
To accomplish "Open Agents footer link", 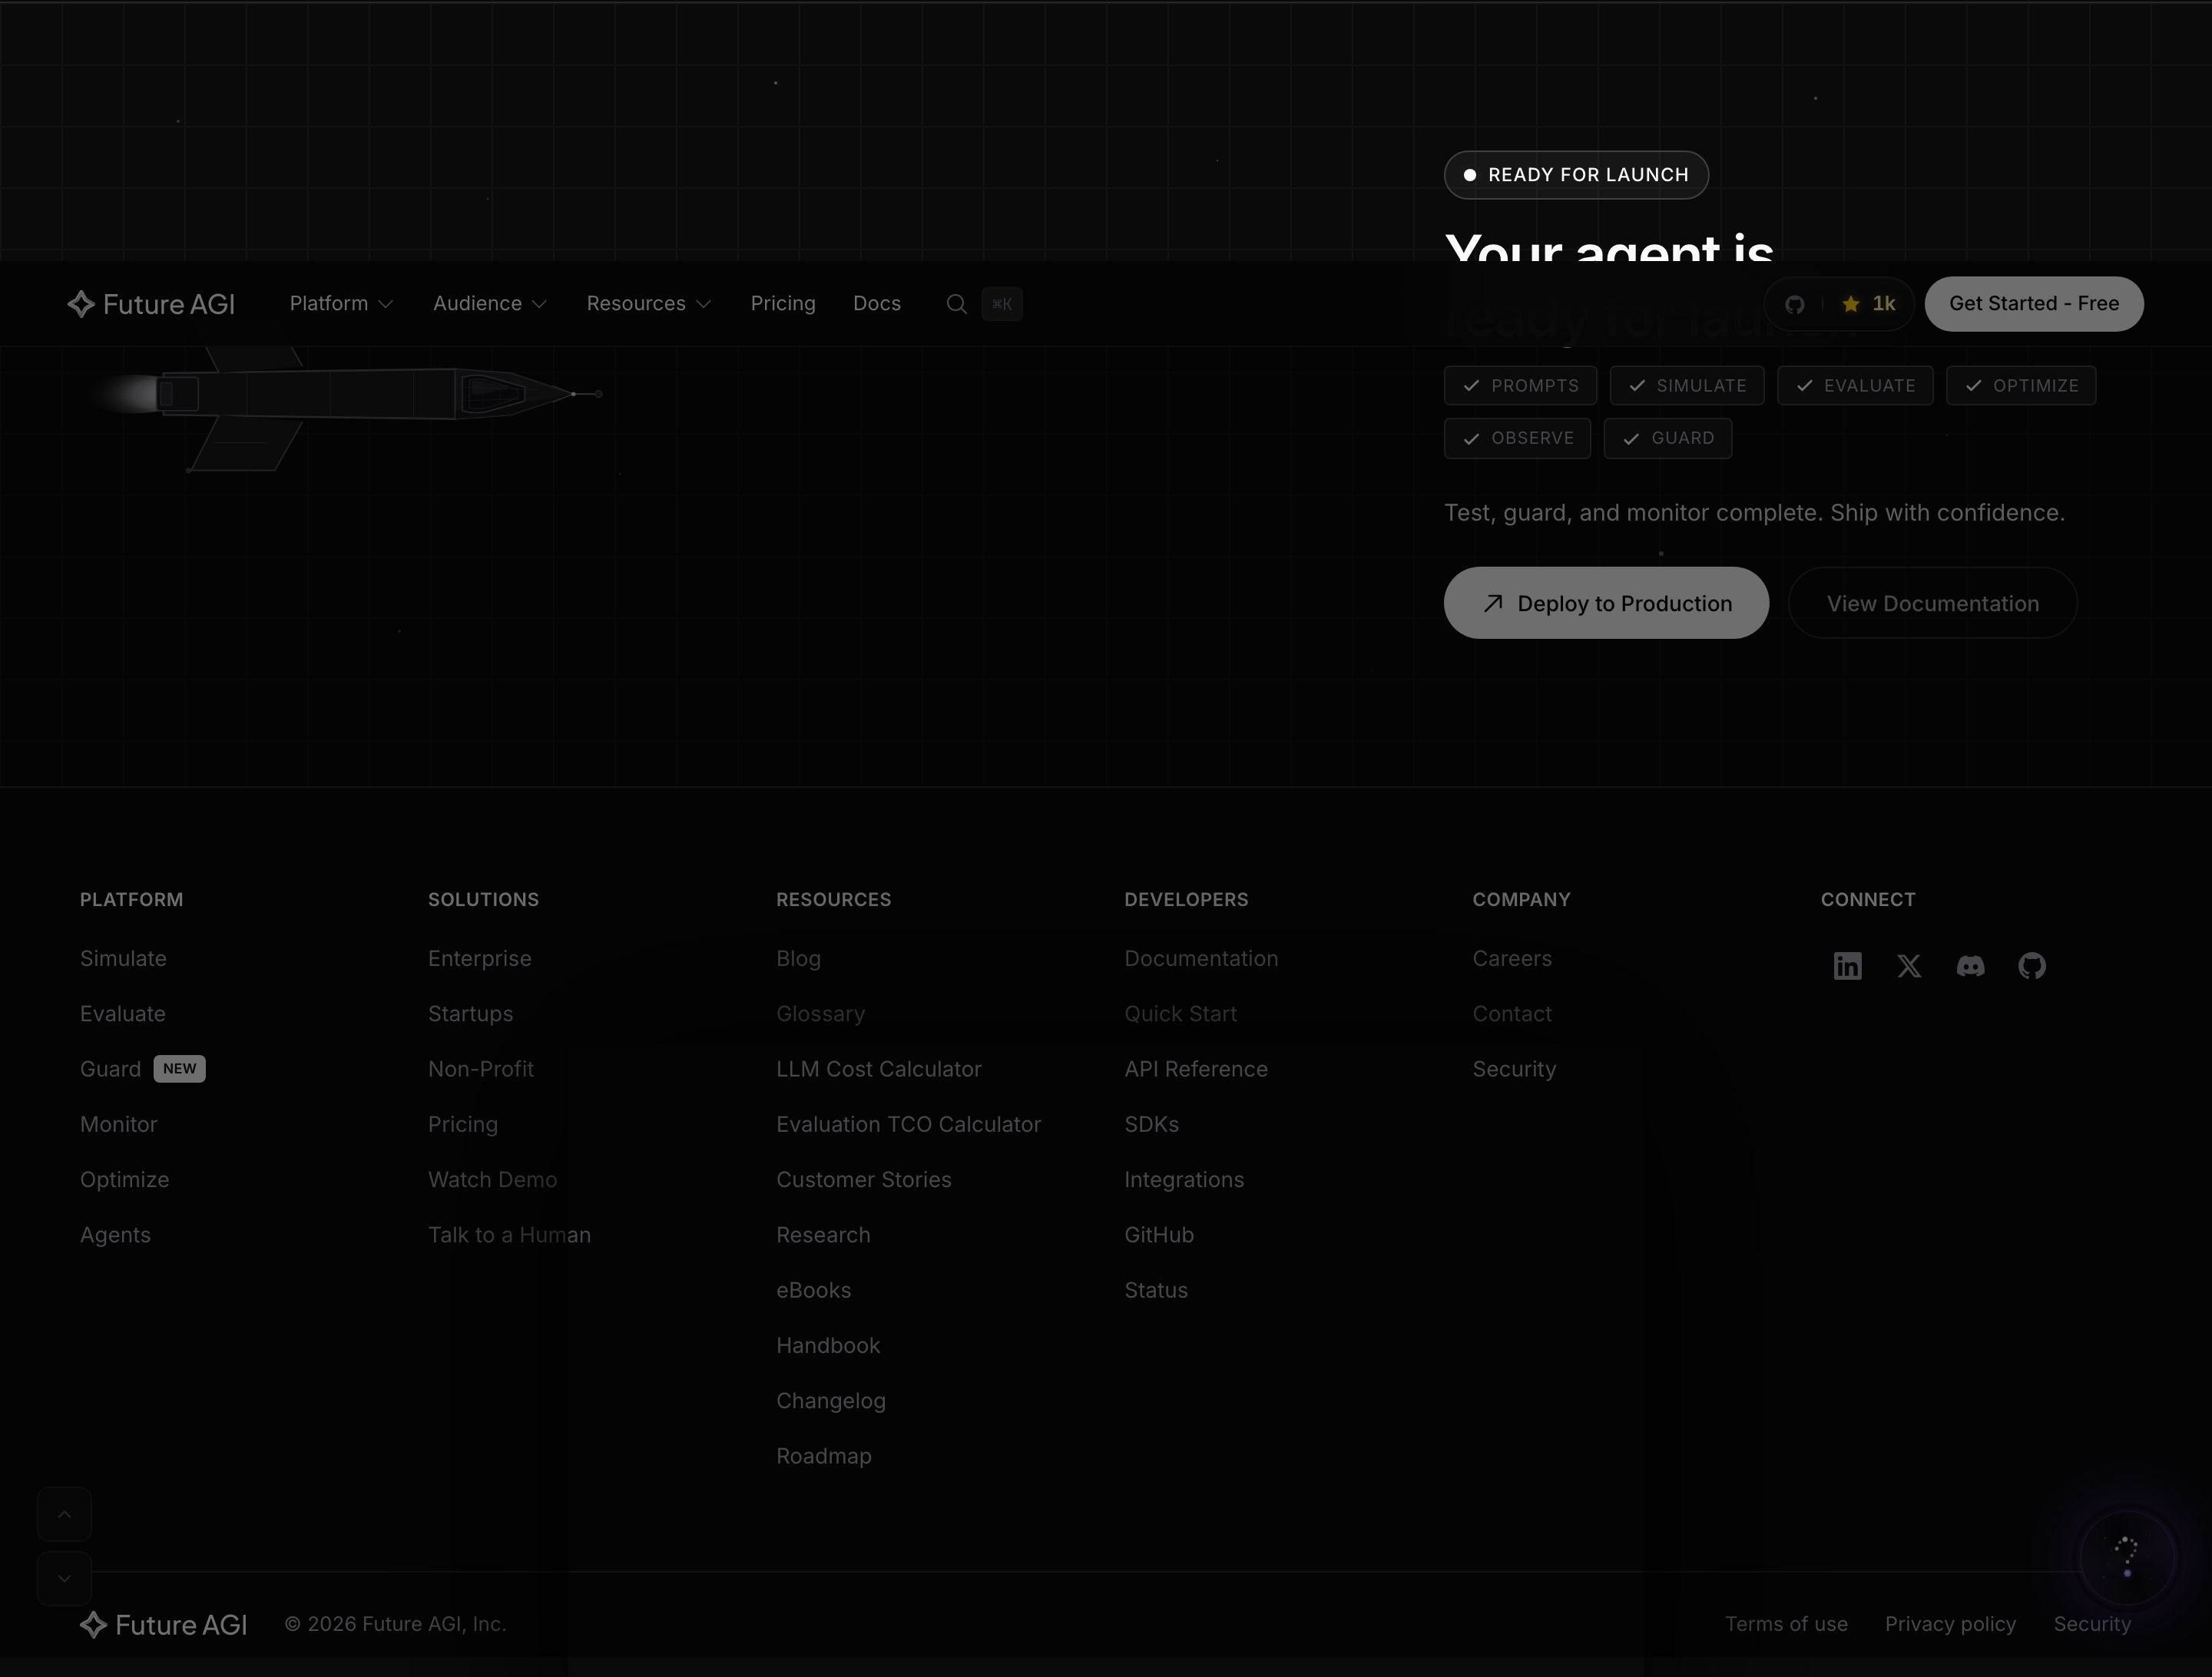I will click(115, 1235).
